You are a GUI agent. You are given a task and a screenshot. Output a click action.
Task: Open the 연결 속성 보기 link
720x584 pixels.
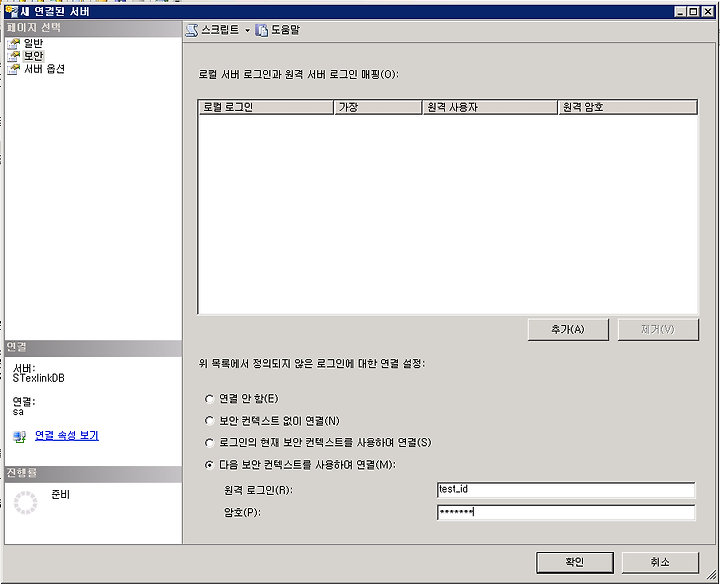[x=67, y=435]
